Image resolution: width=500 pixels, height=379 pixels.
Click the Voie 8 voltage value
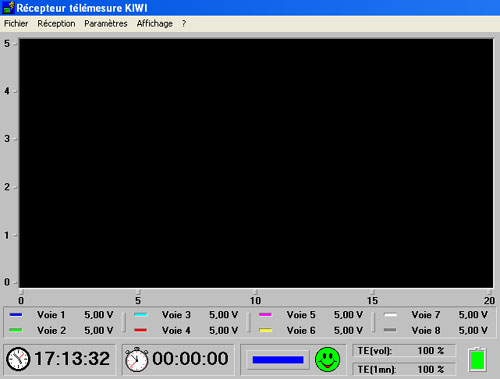[473, 330]
